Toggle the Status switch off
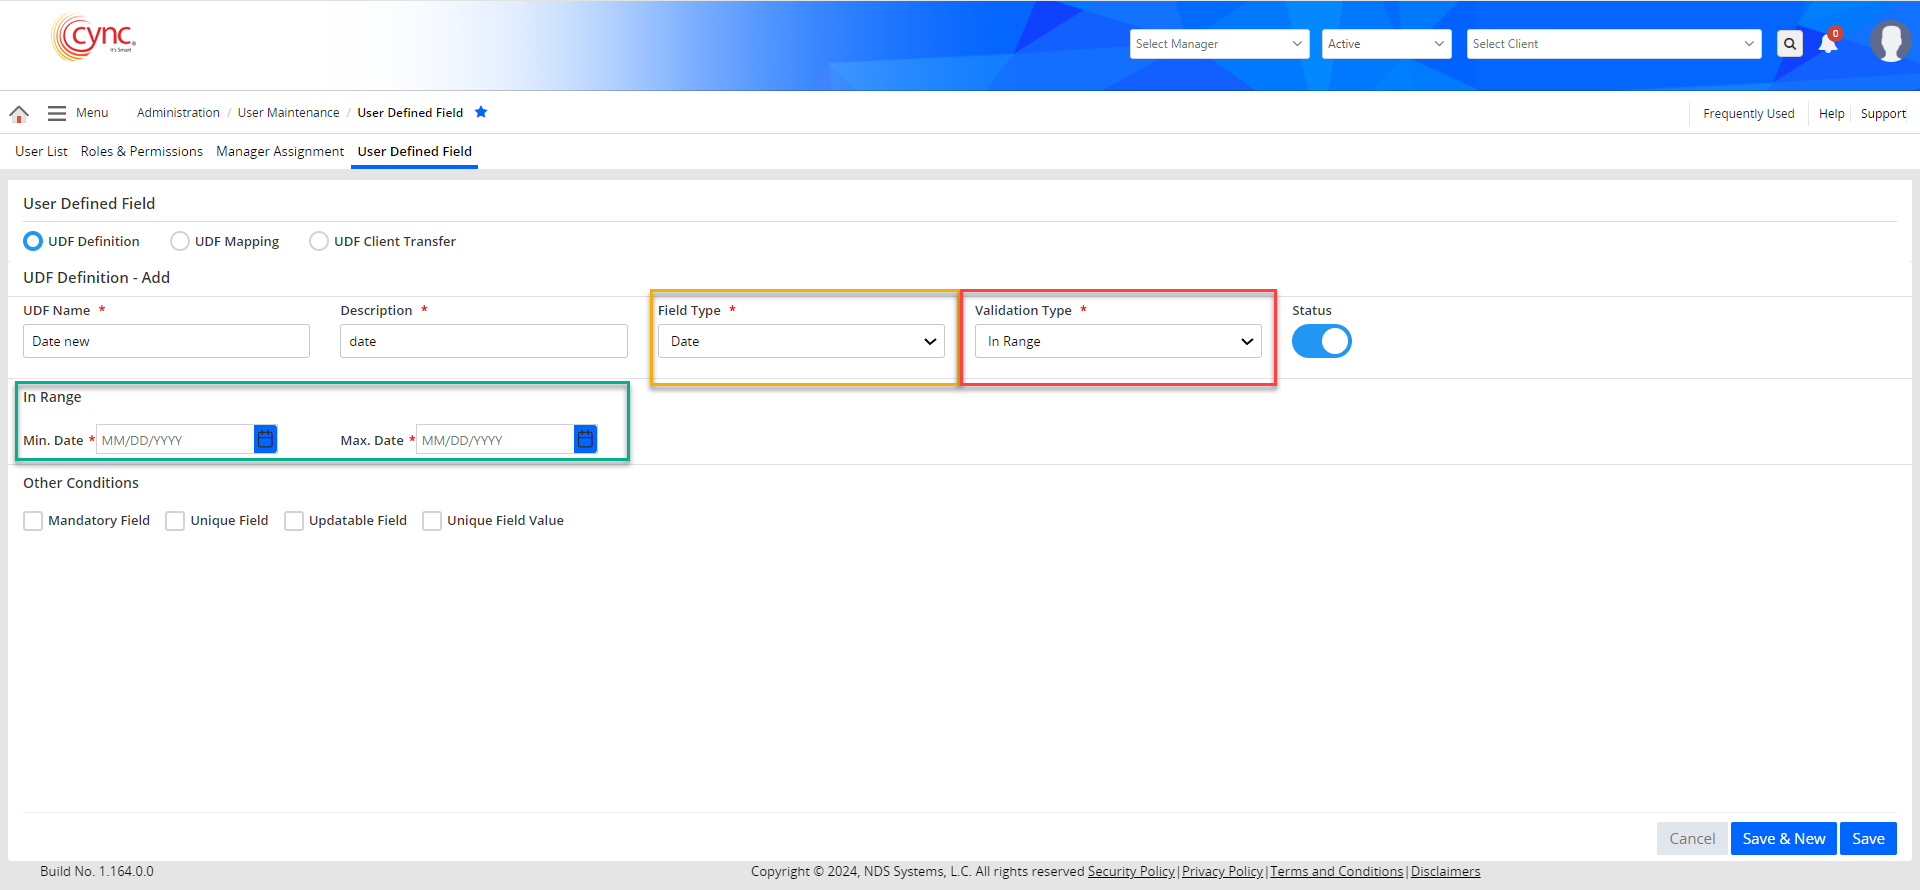The width and height of the screenshot is (1920, 890). pyautogui.click(x=1321, y=341)
